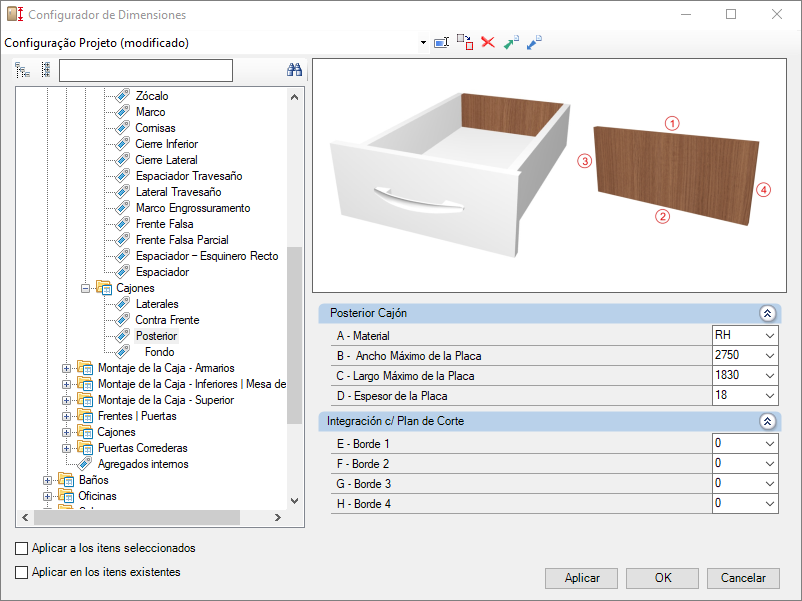Screen dimensions: 802x601
Task: Select the Posterior tree item
Action: coord(157,336)
